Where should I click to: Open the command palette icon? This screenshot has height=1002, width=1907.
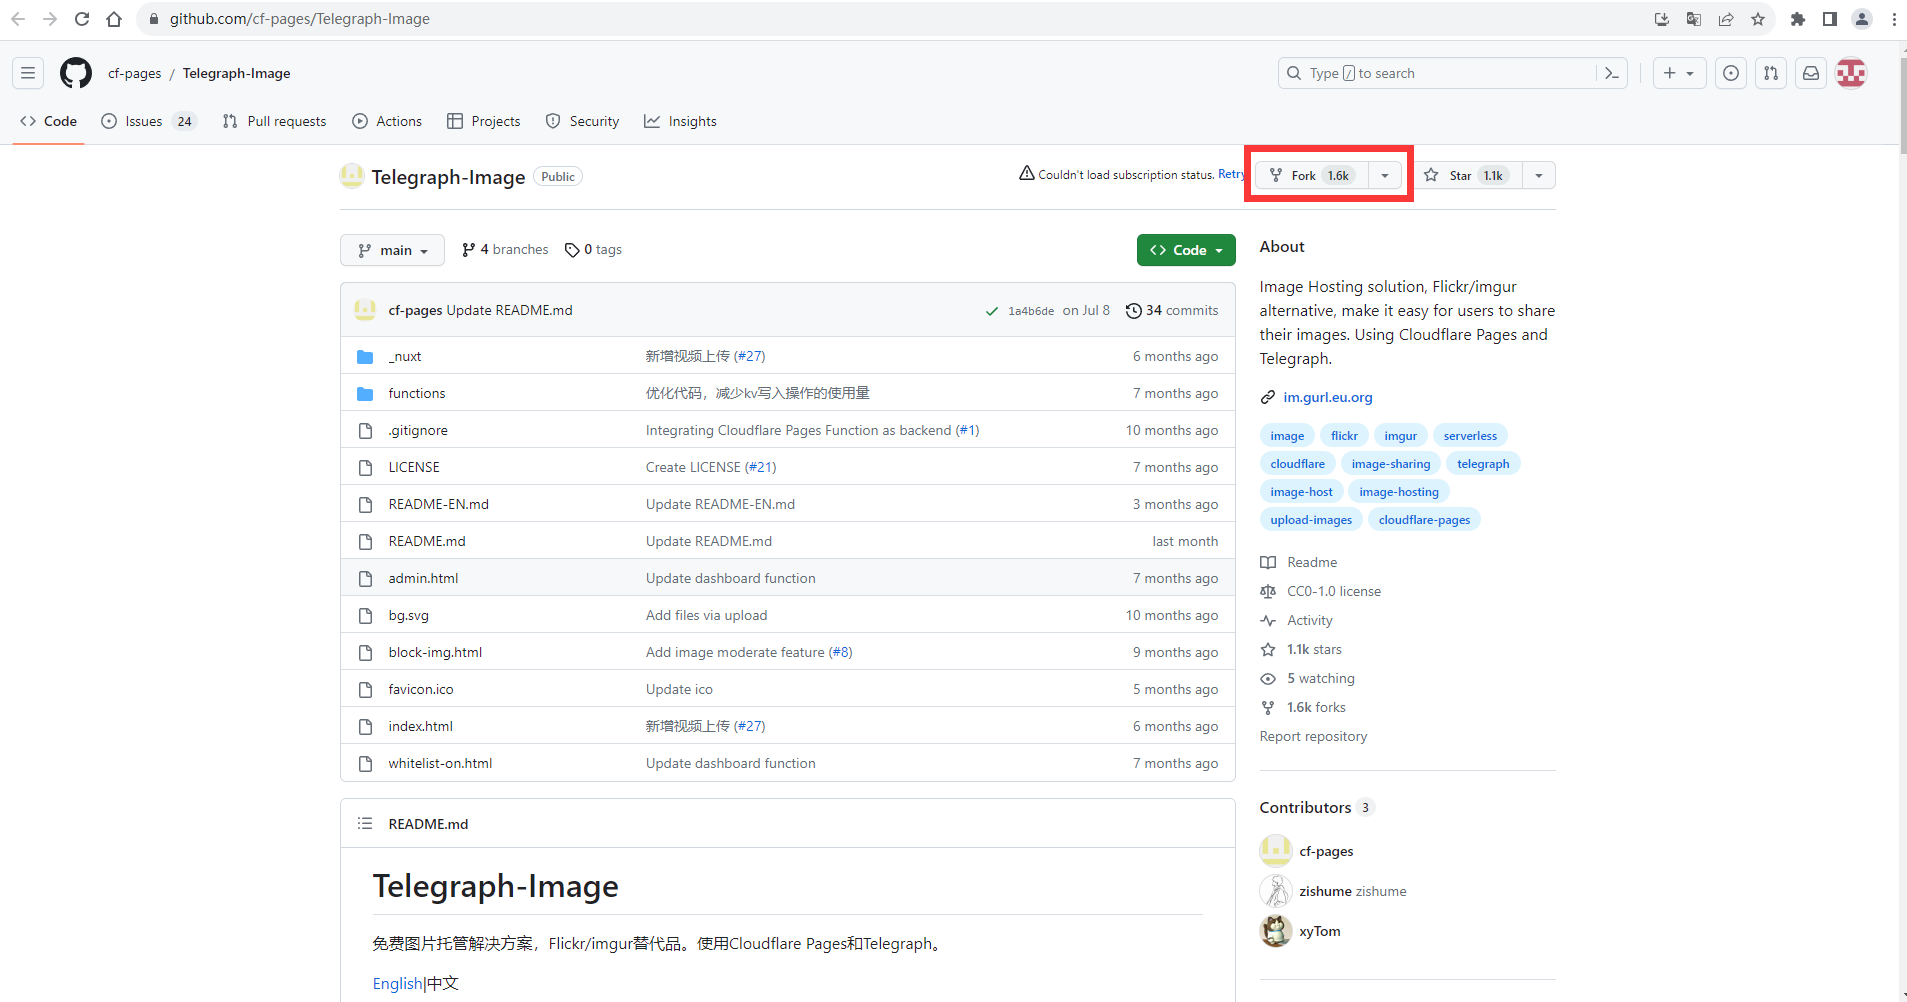coord(1611,73)
